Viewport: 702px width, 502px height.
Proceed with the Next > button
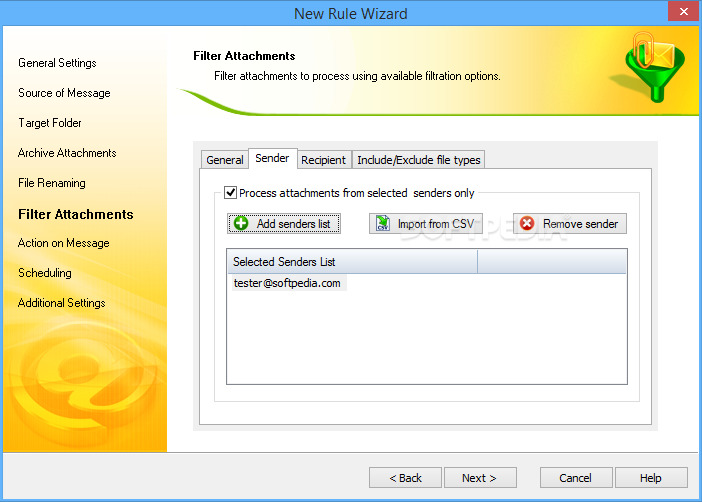pyautogui.click(x=480, y=478)
